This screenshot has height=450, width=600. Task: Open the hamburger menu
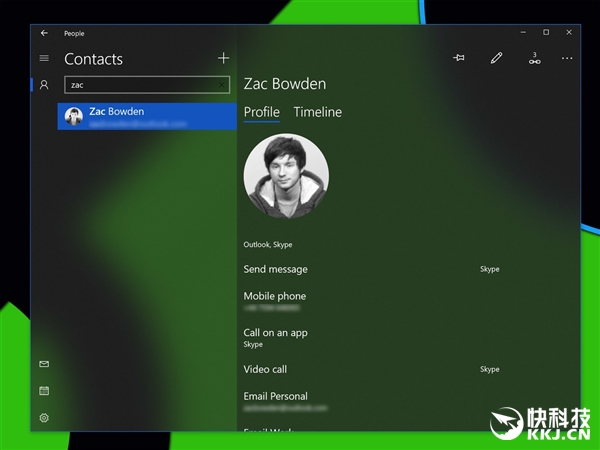click(x=44, y=58)
